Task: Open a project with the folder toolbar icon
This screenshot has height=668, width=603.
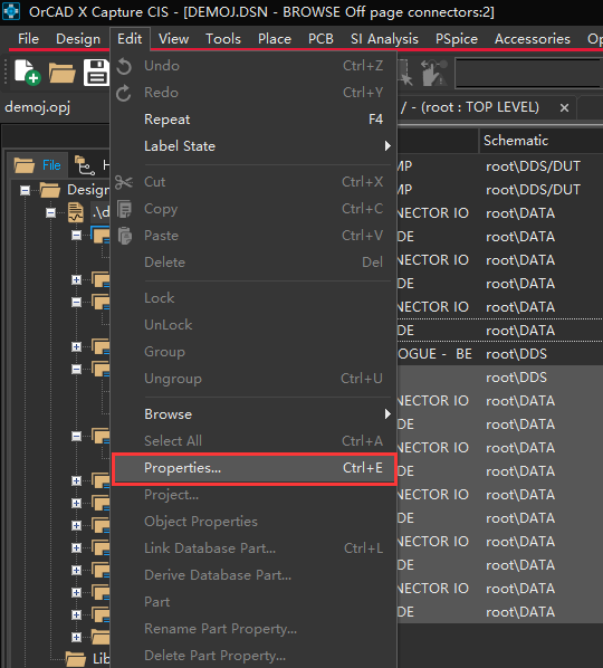Action: click(62, 73)
